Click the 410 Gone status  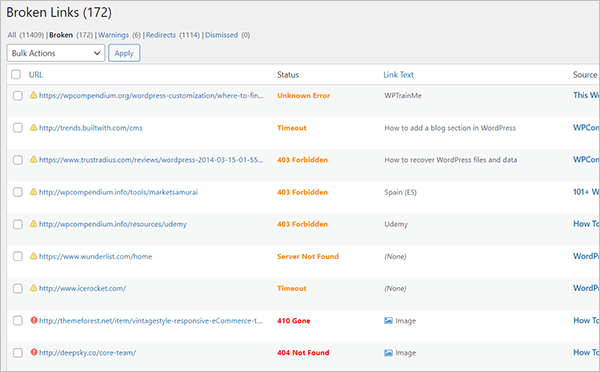pos(294,321)
